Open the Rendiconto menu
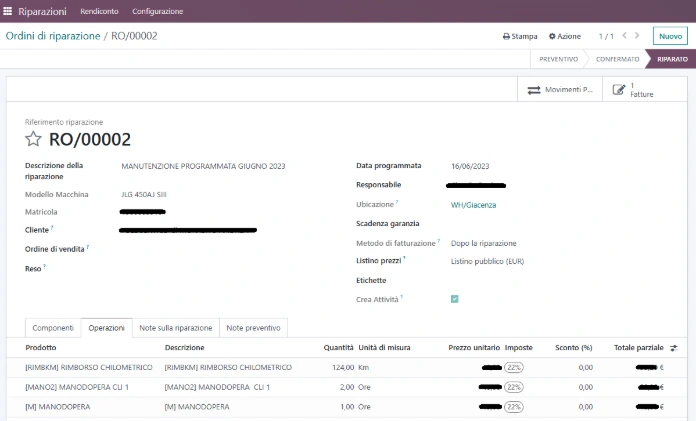Viewport: 696px width, 421px height. pyautogui.click(x=99, y=11)
